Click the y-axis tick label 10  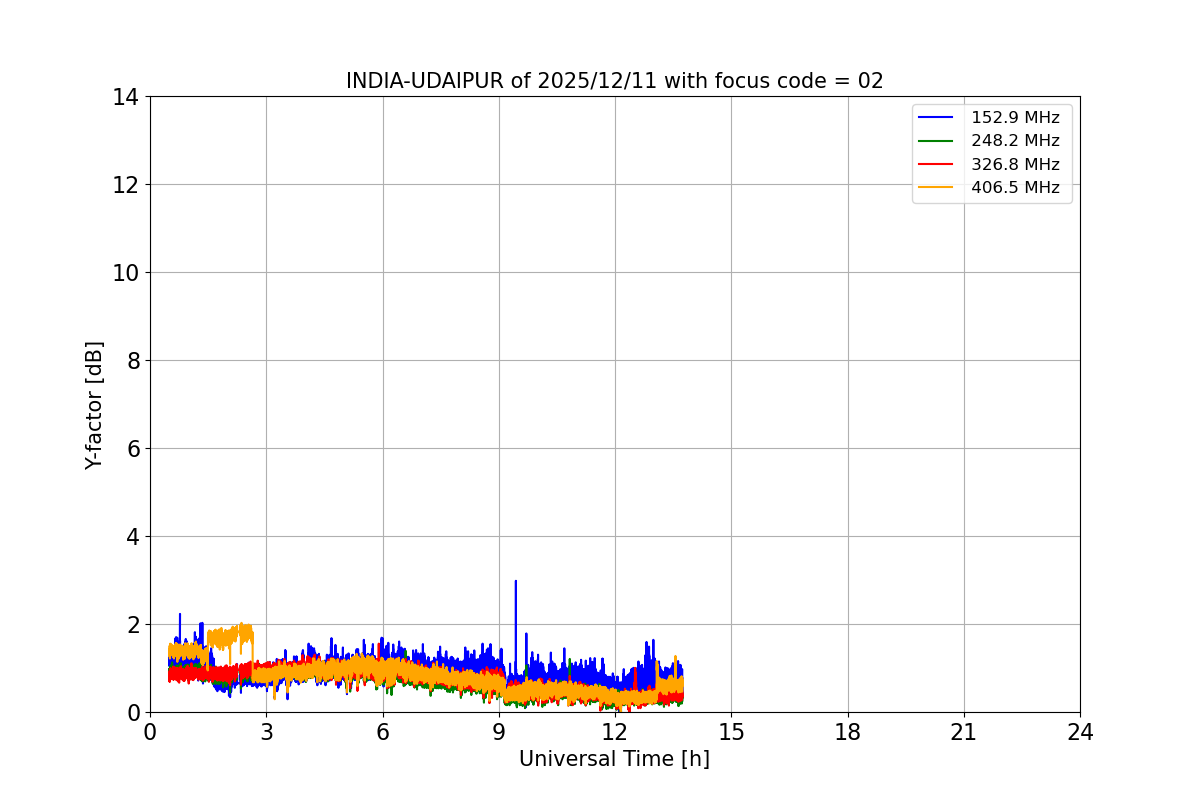click(126, 273)
